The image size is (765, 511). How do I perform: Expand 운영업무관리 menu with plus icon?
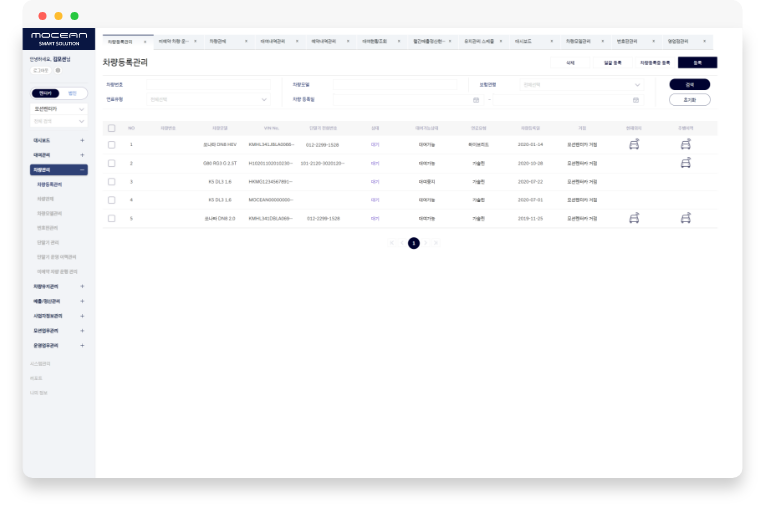coord(82,346)
